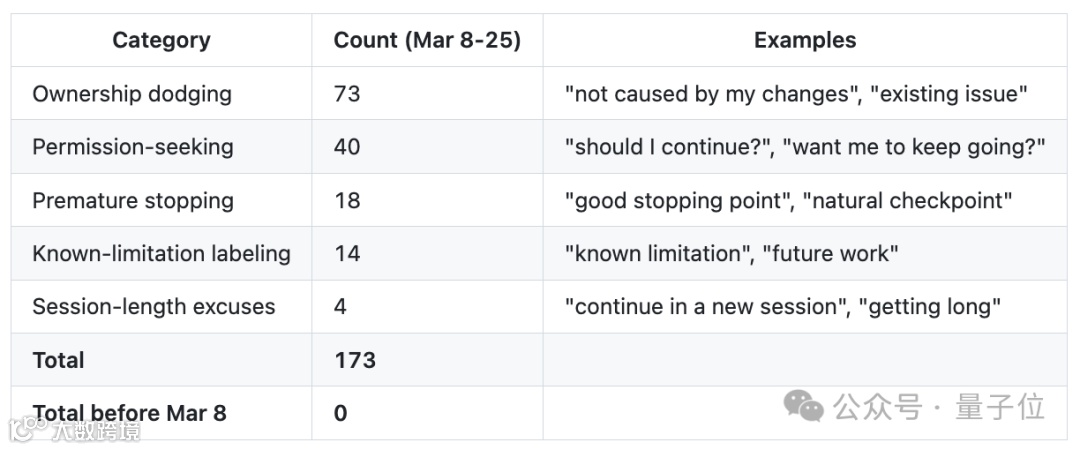Click the "good stopping point" example text
Image resolution: width=1080 pixels, height=450 pixels.
(675, 200)
